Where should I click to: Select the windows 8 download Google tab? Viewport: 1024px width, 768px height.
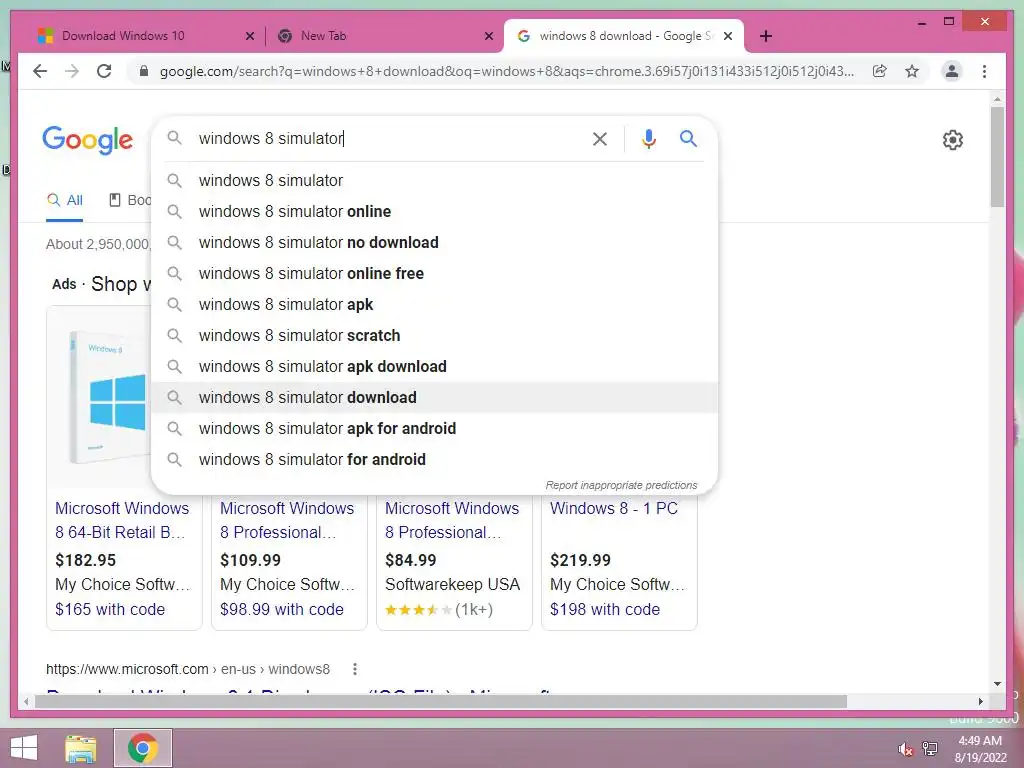tap(624, 37)
